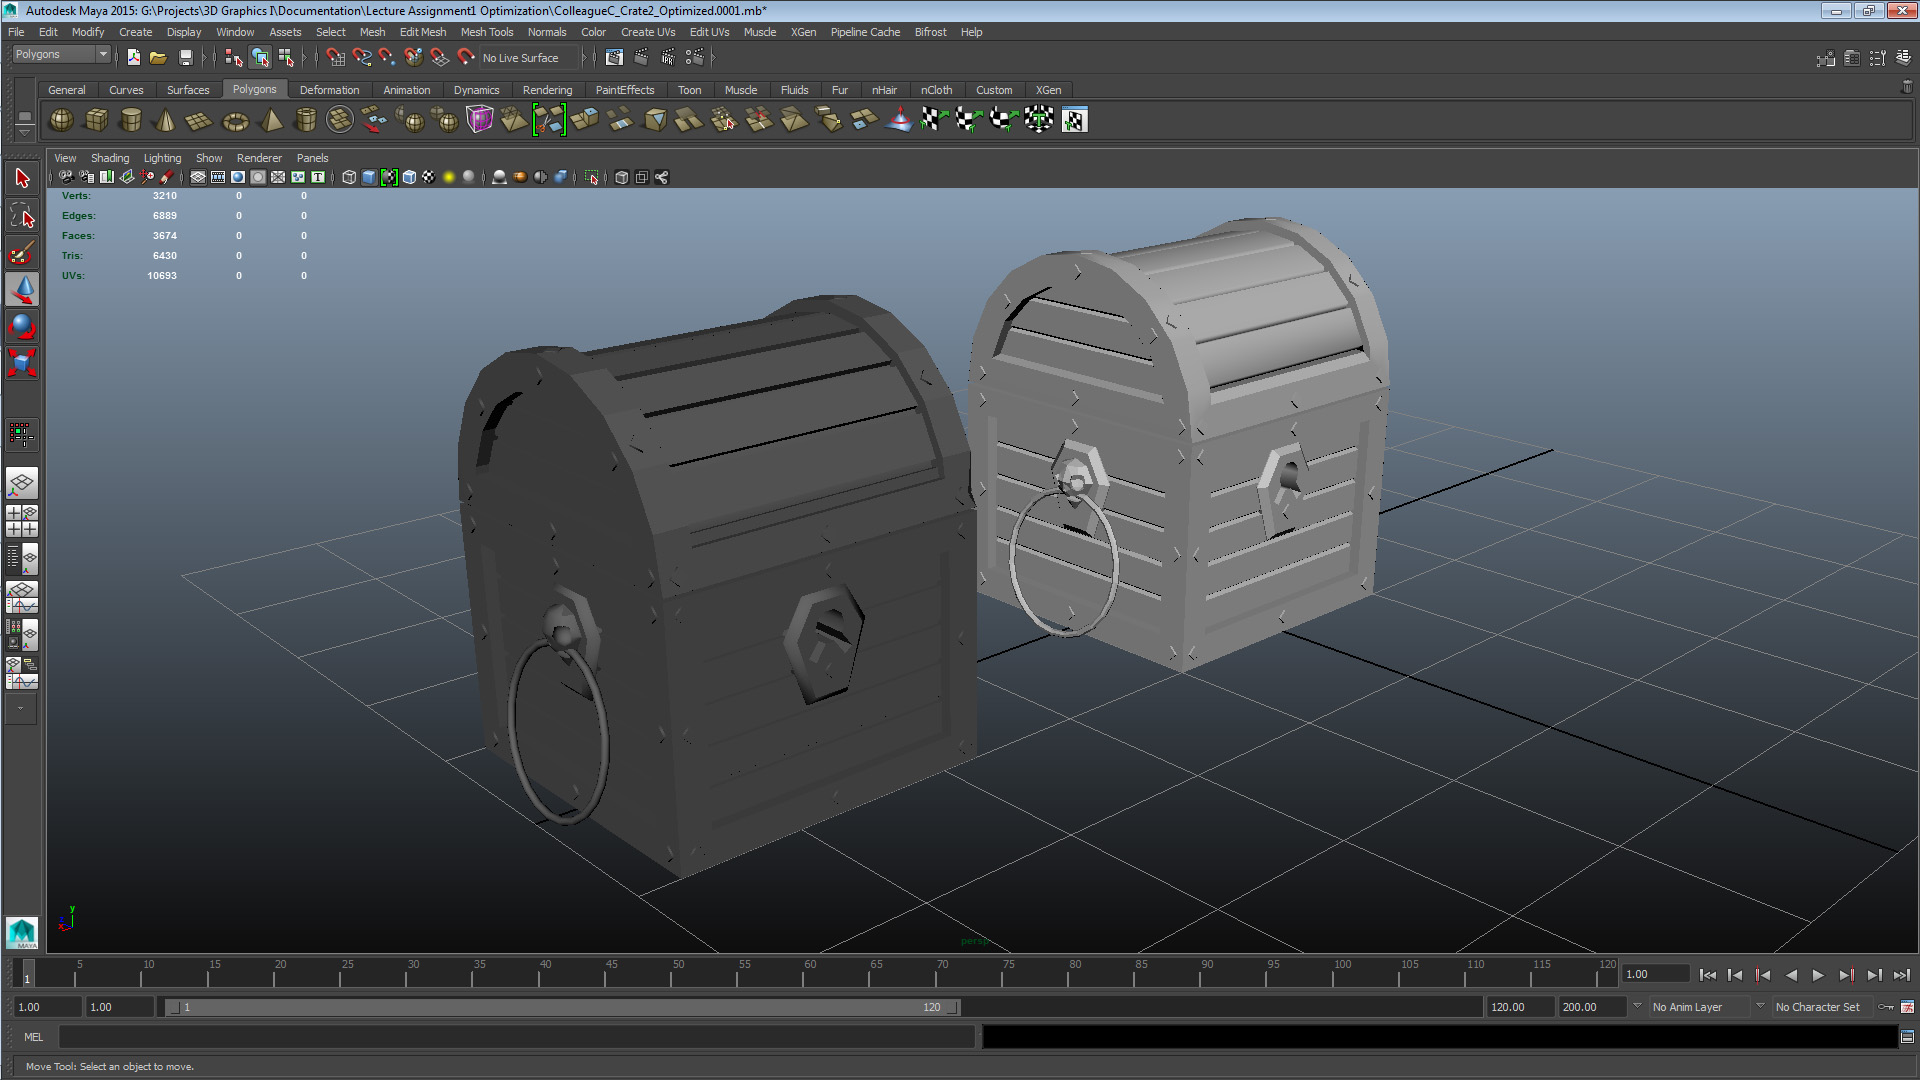
Task: Open the scene file folder icon
Action: pos(158,58)
